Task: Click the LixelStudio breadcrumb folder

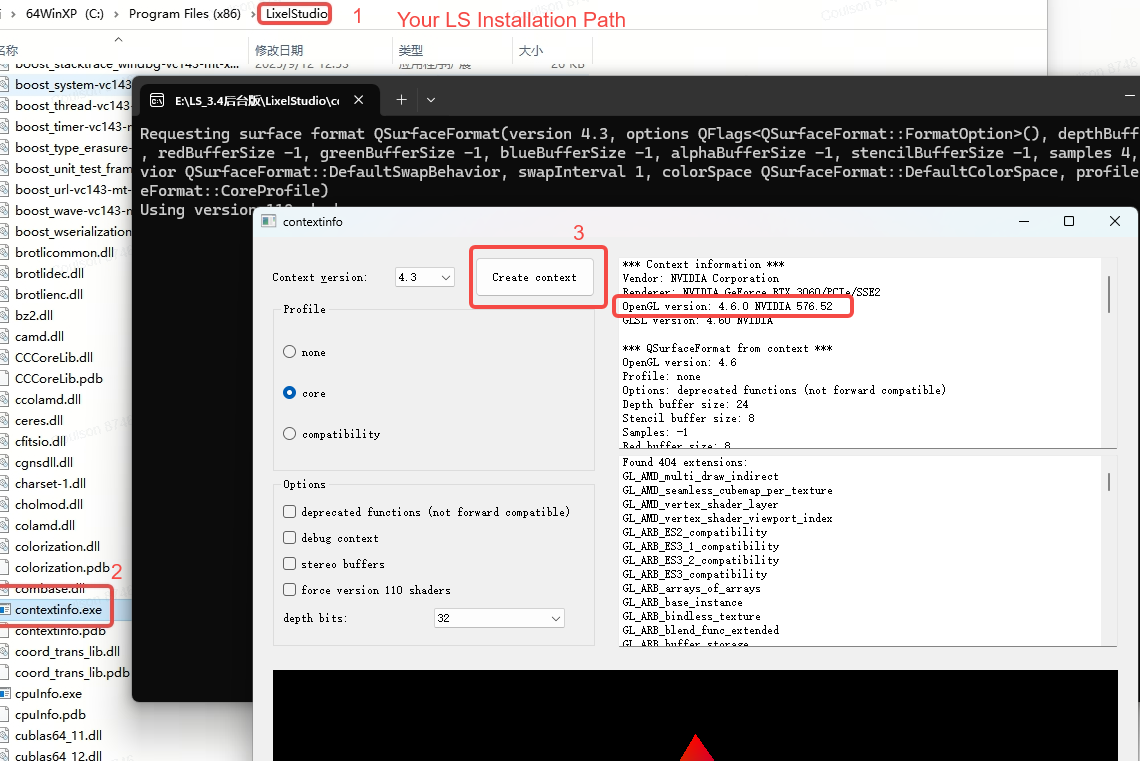Action: 296,14
